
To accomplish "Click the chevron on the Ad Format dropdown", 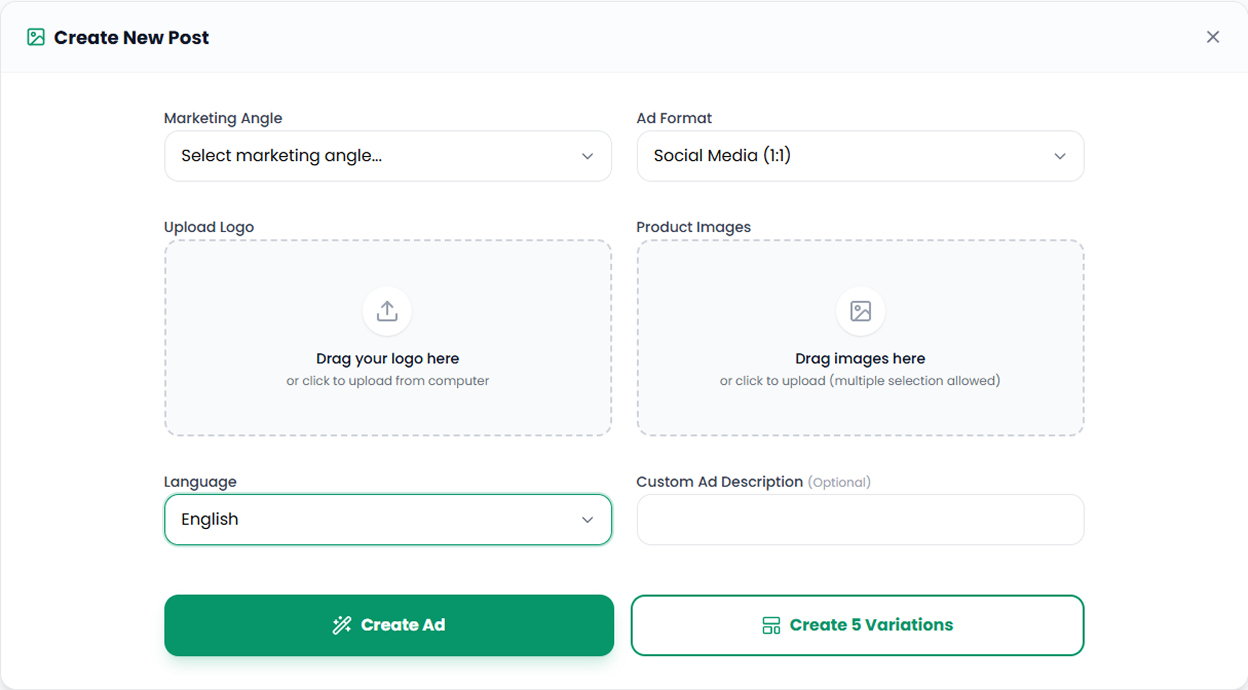I will [x=1060, y=156].
